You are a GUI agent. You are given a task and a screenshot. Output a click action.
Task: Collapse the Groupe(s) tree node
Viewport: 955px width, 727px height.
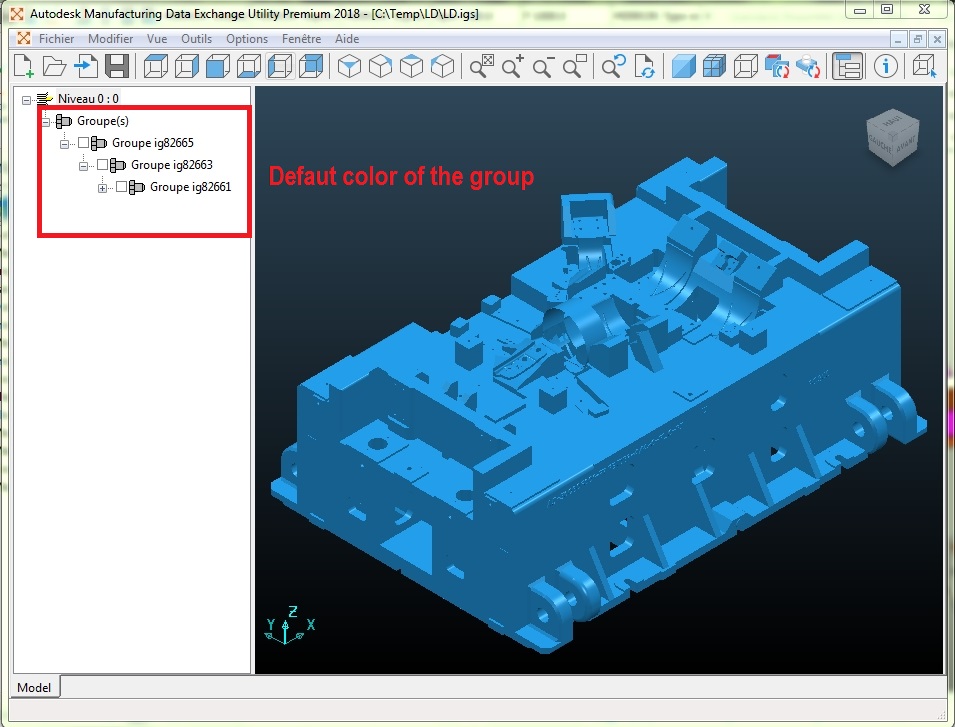coord(45,120)
